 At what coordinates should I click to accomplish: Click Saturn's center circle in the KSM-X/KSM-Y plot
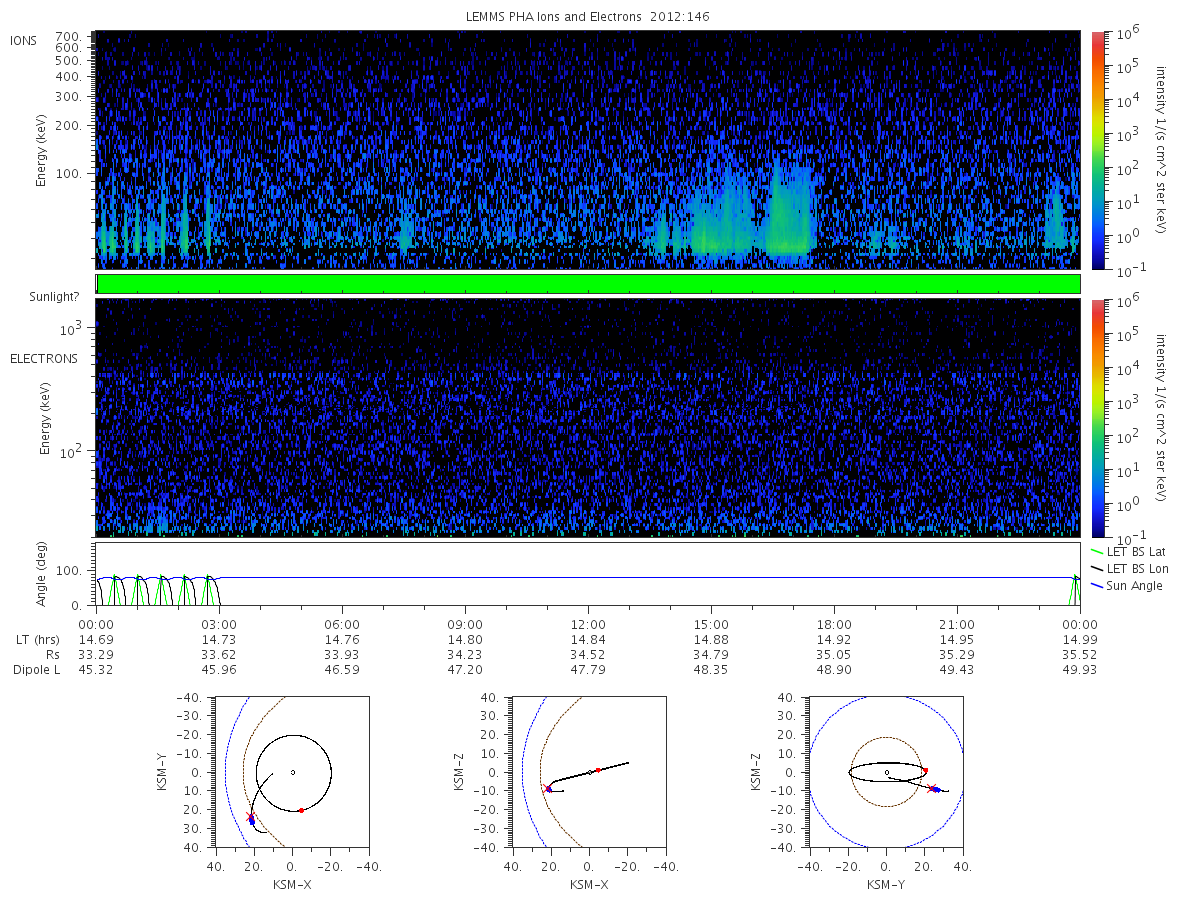tap(293, 772)
